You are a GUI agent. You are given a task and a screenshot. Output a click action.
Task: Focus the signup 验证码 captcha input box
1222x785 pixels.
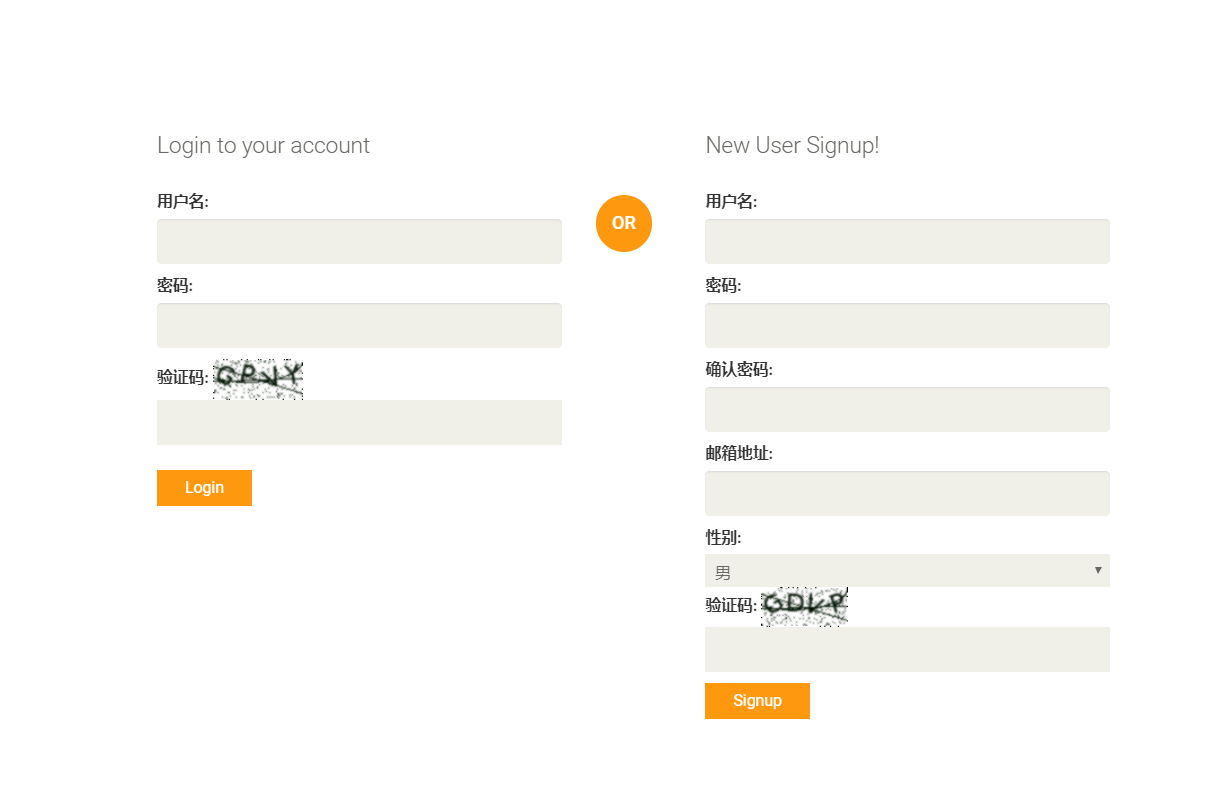pyautogui.click(x=907, y=649)
